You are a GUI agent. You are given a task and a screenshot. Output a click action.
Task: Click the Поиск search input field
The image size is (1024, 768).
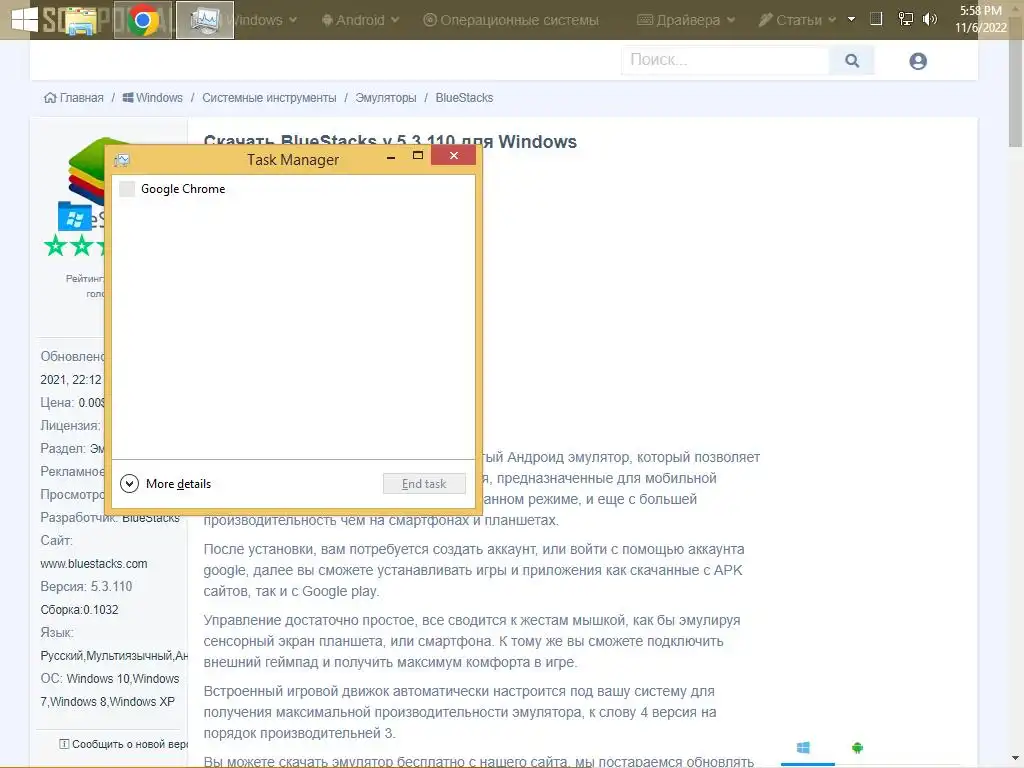point(725,60)
